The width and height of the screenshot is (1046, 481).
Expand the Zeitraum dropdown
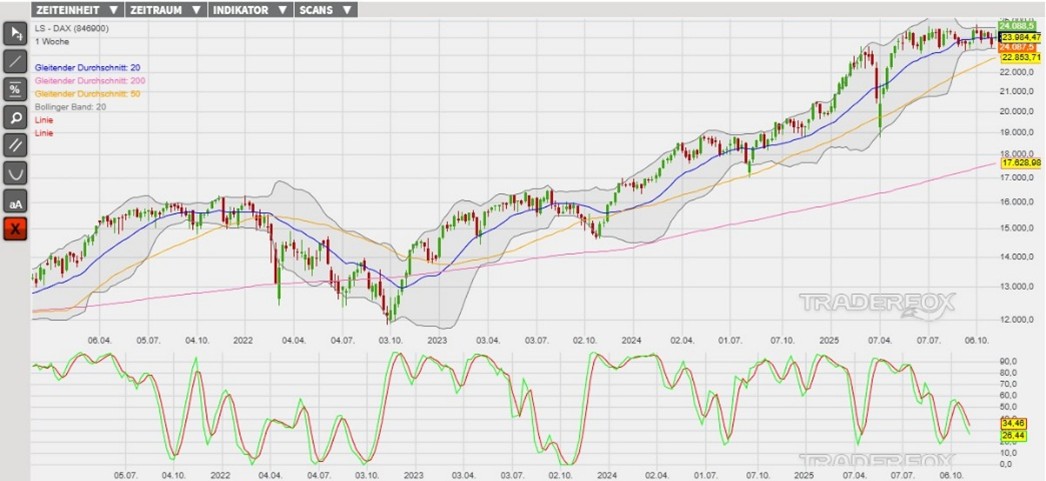pos(167,10)
